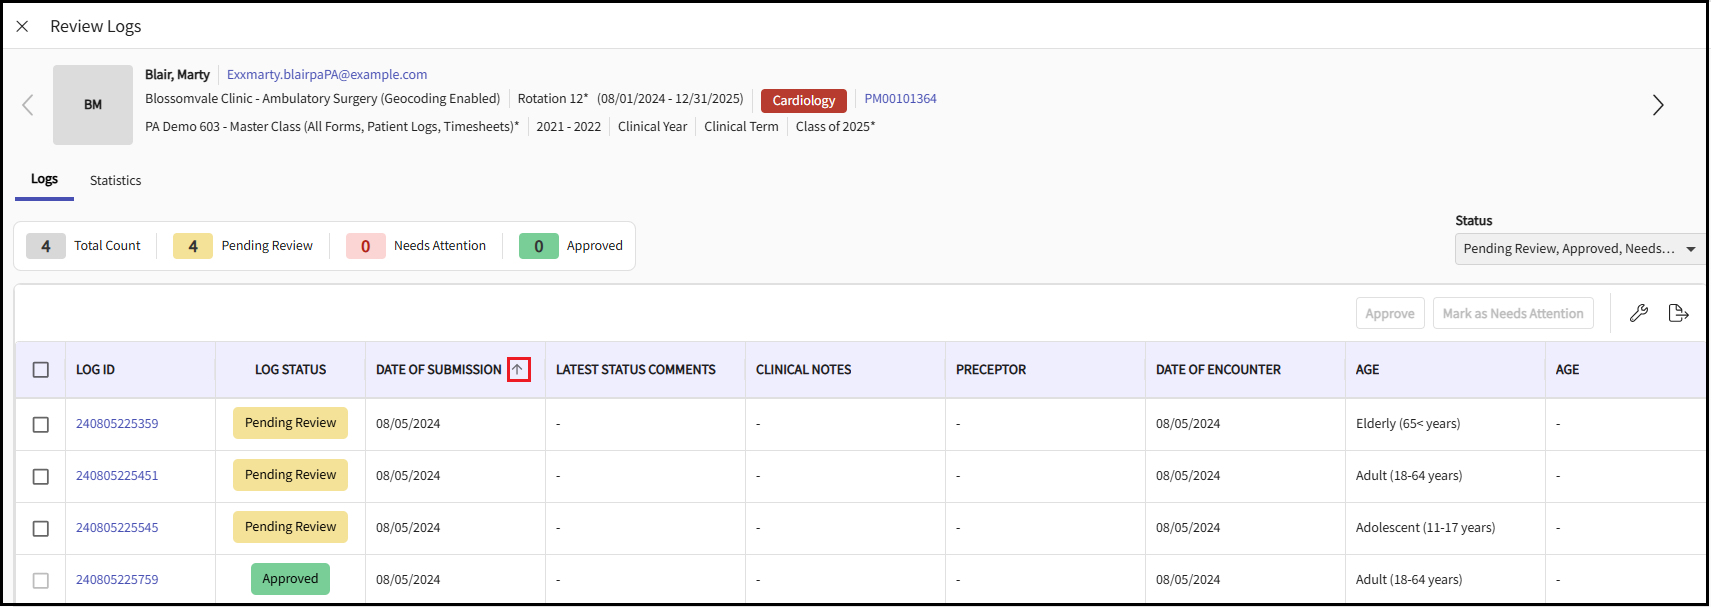Image resolution: width=1711 pixels, height=607 pixels.
Task: Open log ID 240805225451
Action: [x=117, y=476]
